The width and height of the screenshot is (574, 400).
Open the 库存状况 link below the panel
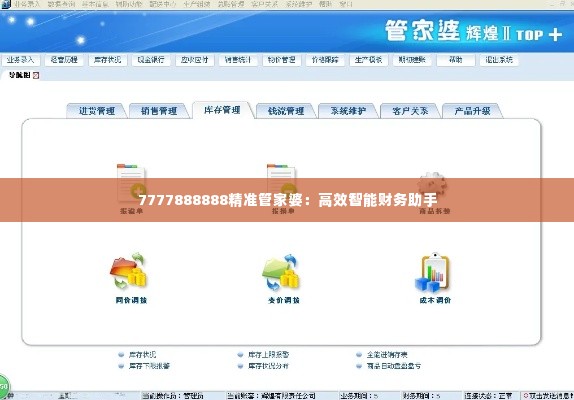click(142, 355)
